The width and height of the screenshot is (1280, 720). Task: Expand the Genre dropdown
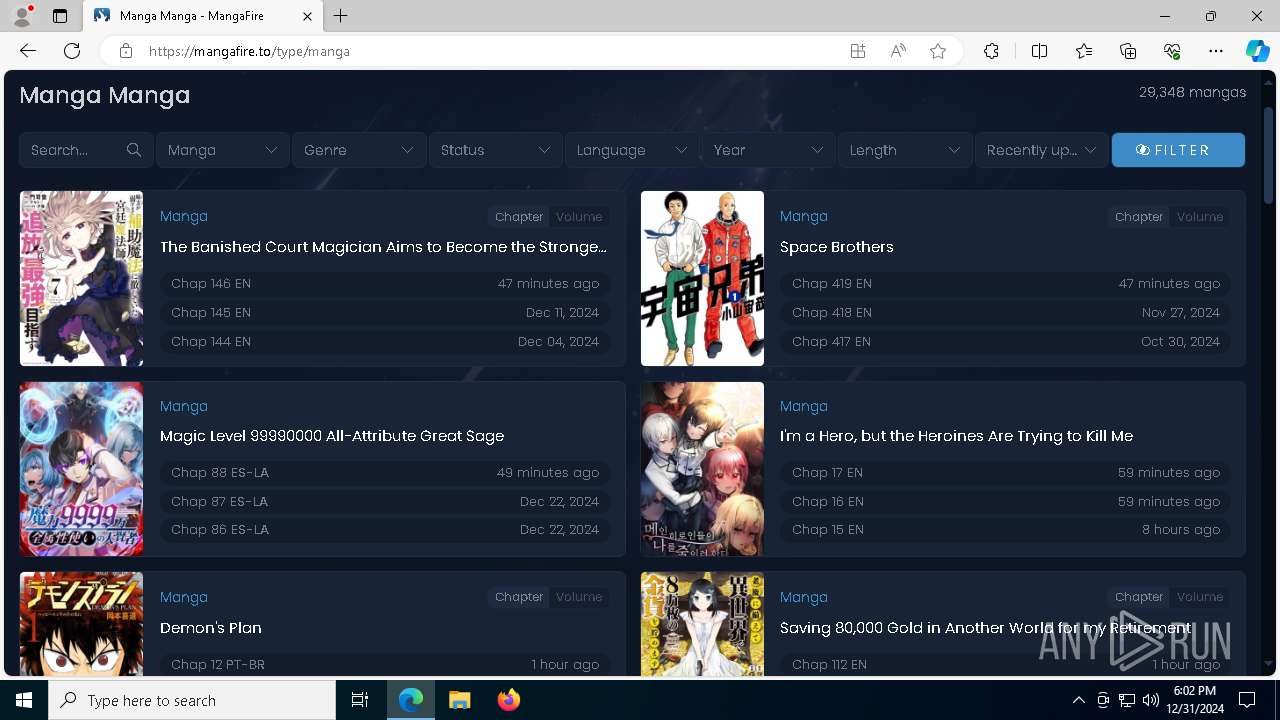point(359,150)
